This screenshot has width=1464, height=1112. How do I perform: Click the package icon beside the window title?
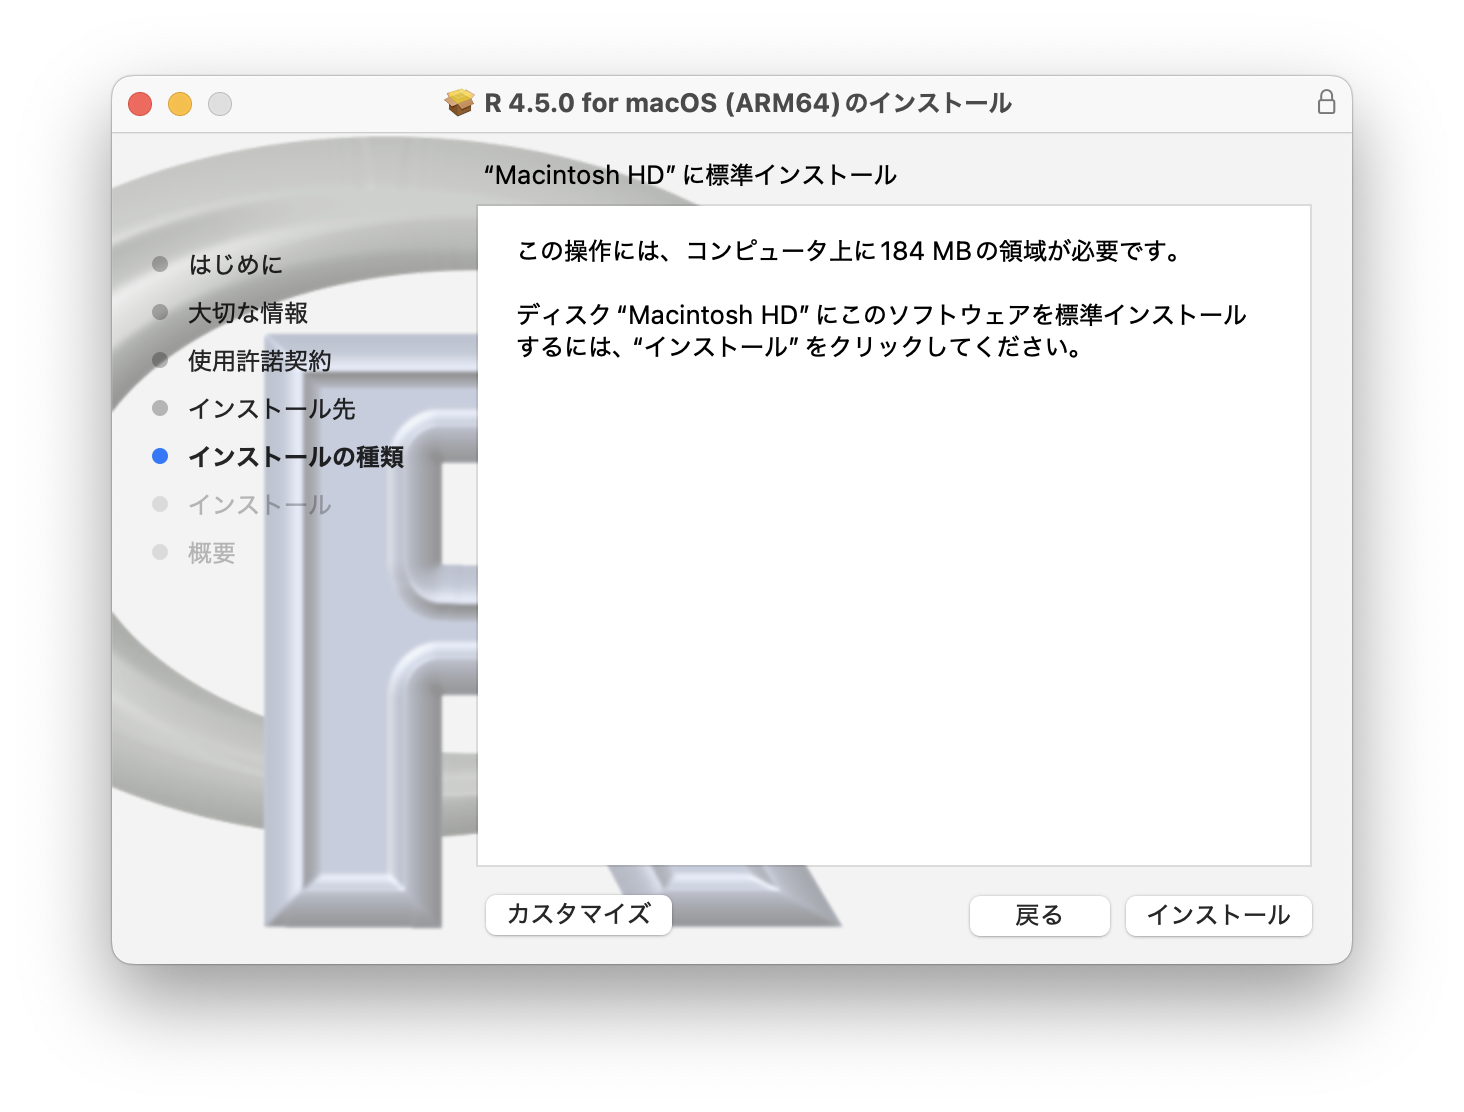pos(459,103)
